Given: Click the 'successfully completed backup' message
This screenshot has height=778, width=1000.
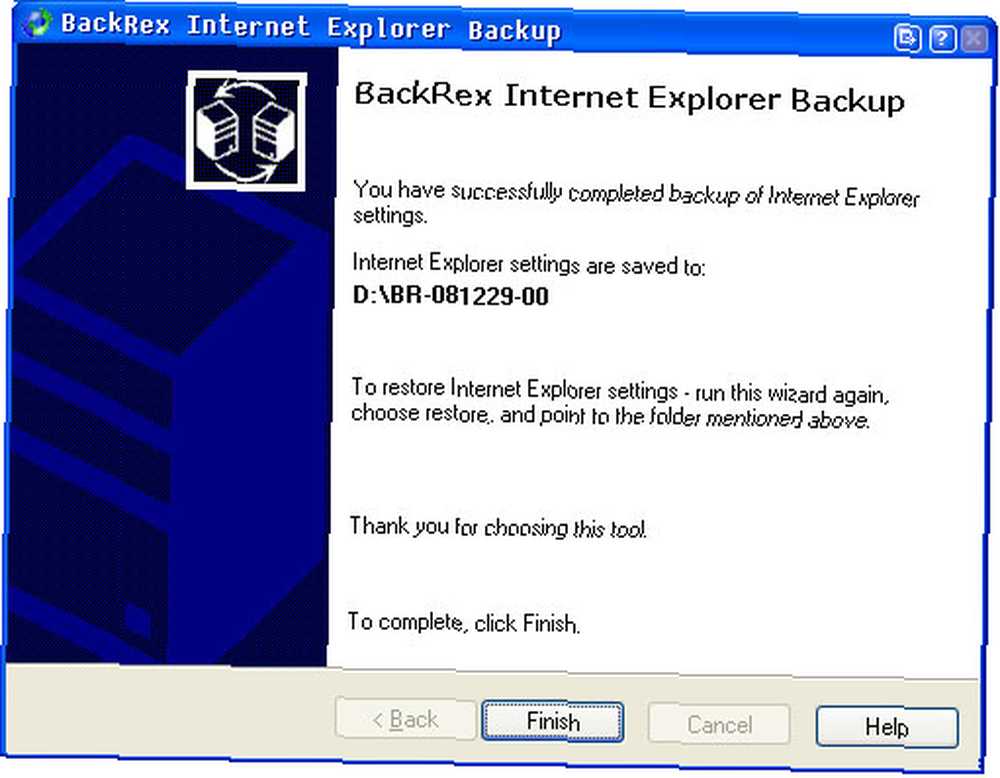Looking at the screenshot, I should pos(636,202).
